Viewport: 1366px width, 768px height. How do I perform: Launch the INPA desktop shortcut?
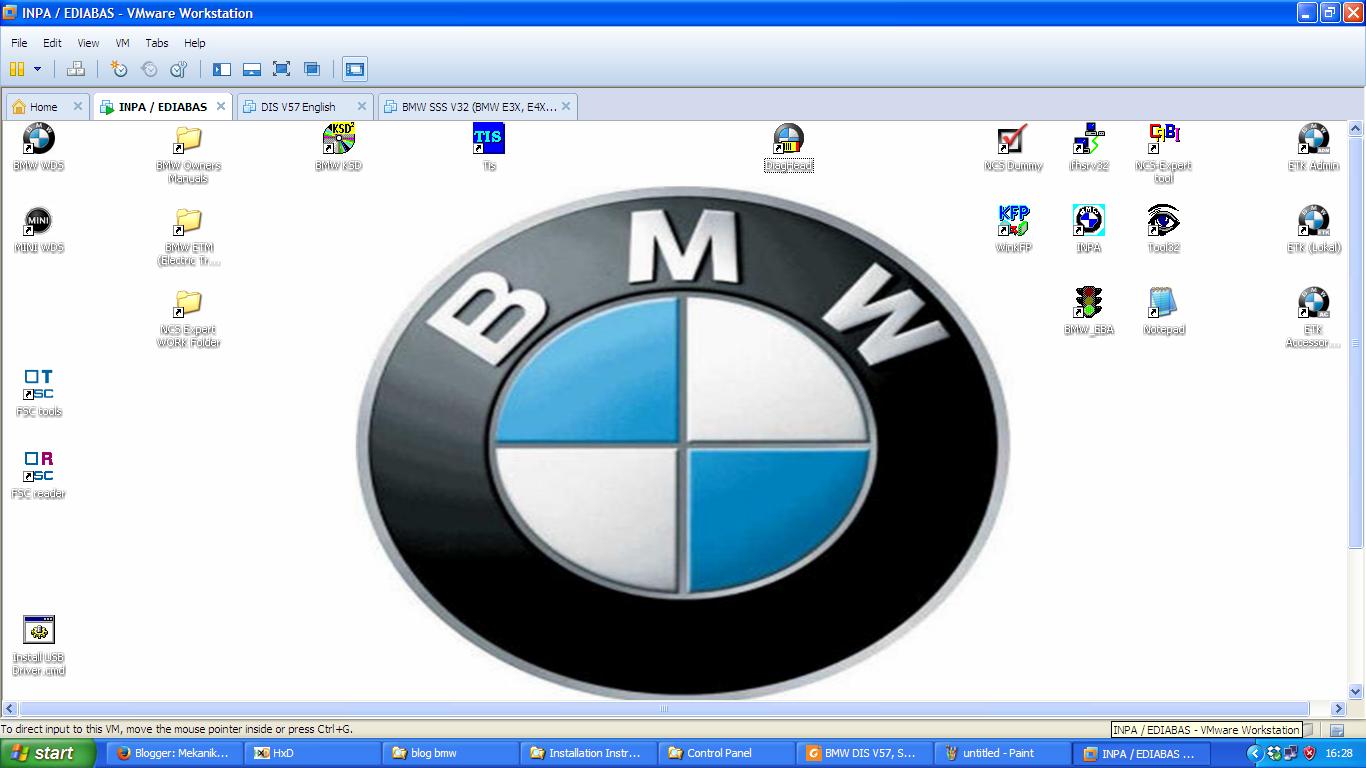click(x=1088, y=229)
